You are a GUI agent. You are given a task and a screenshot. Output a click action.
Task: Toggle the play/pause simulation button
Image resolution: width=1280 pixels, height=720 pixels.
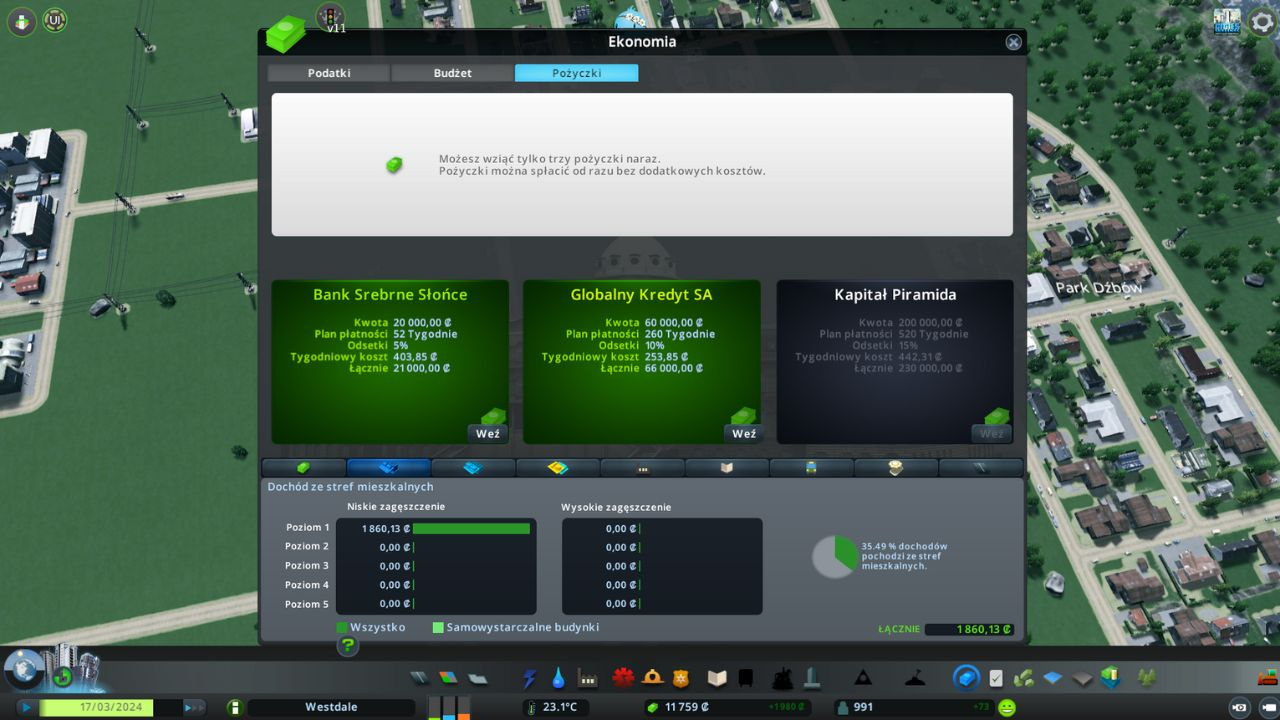click(26, 707)
